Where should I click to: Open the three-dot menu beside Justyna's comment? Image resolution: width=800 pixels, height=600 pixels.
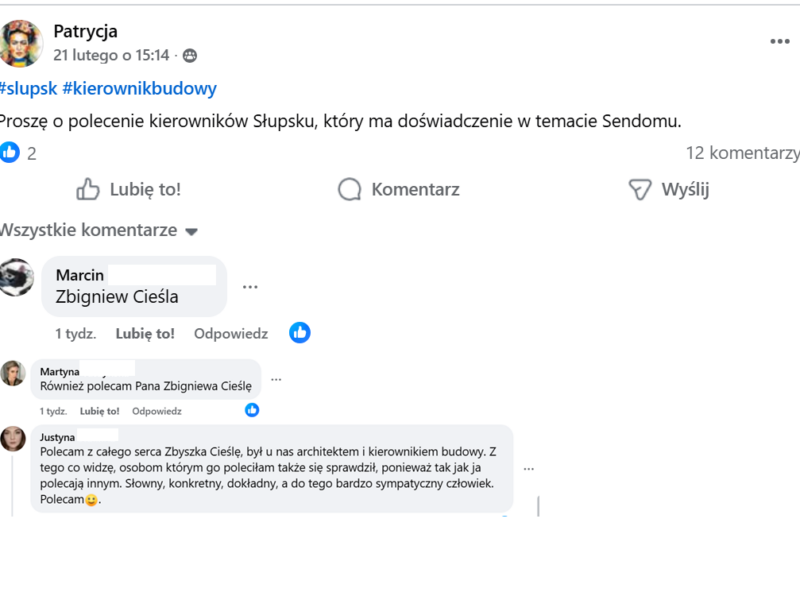click(528, 468)
